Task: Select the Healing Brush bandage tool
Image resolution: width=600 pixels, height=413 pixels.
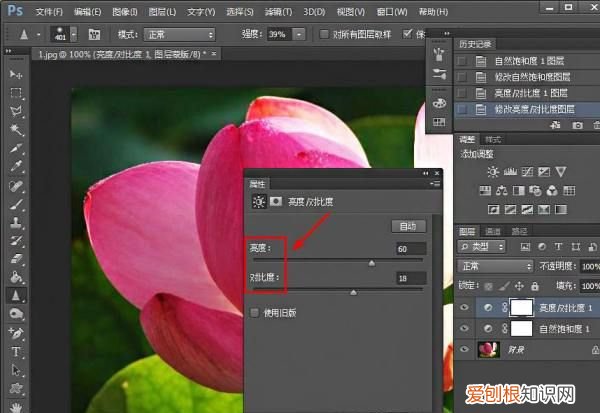Action: coord(16,186)
